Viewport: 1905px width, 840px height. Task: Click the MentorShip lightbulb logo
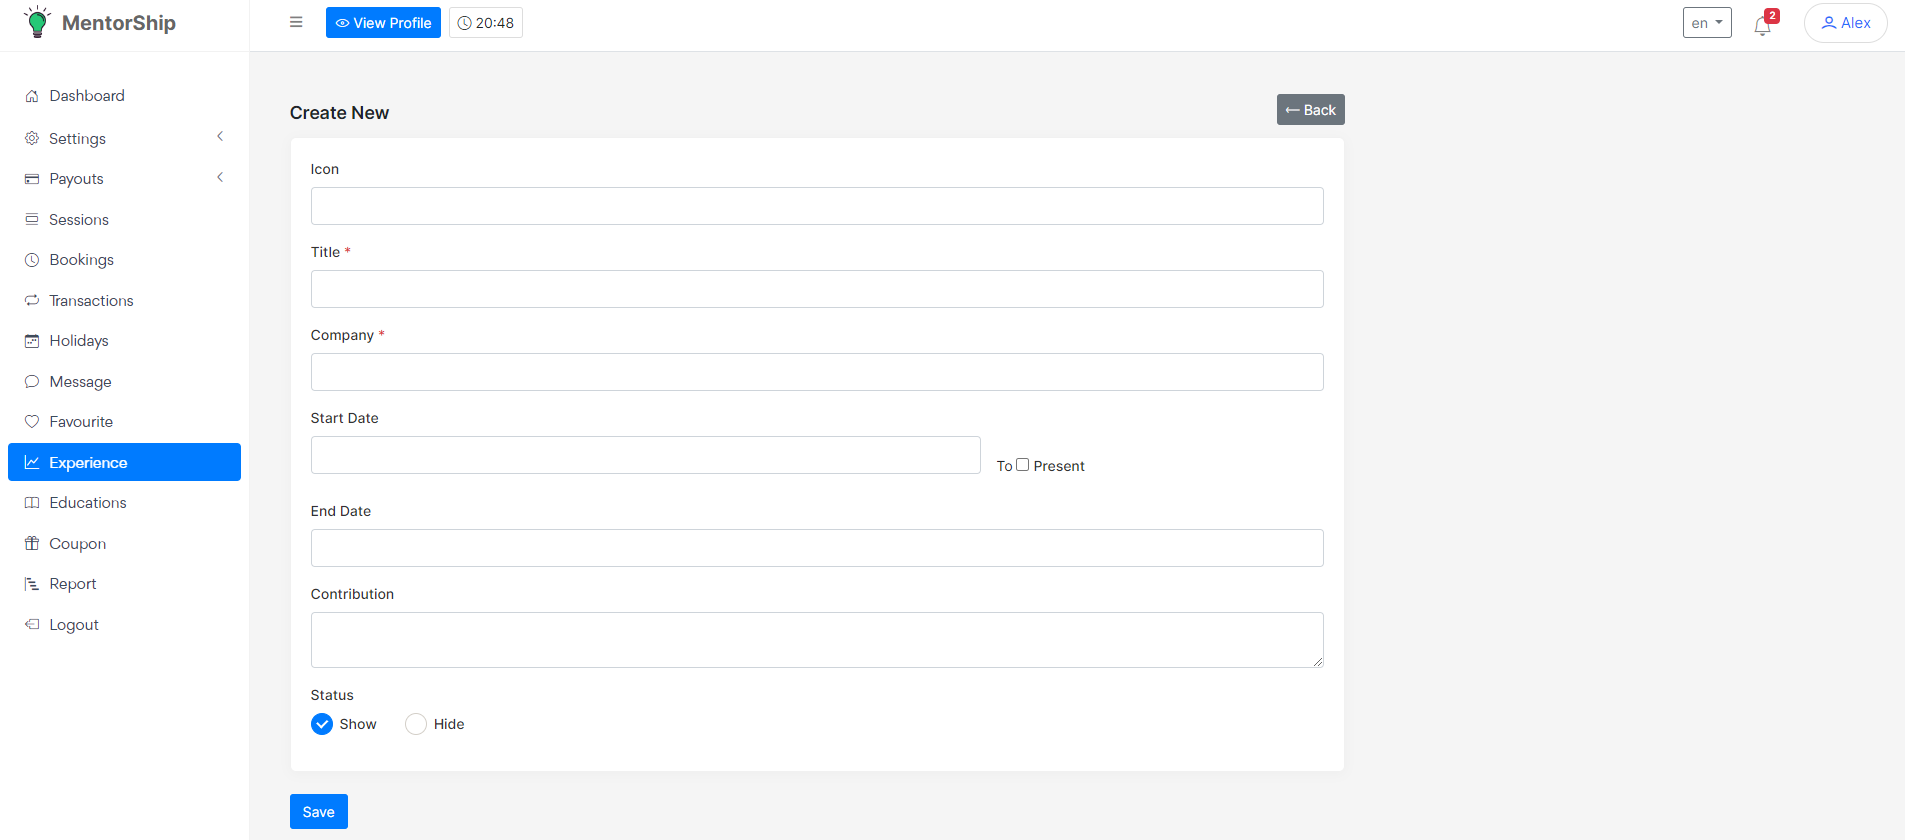(37, 22)
